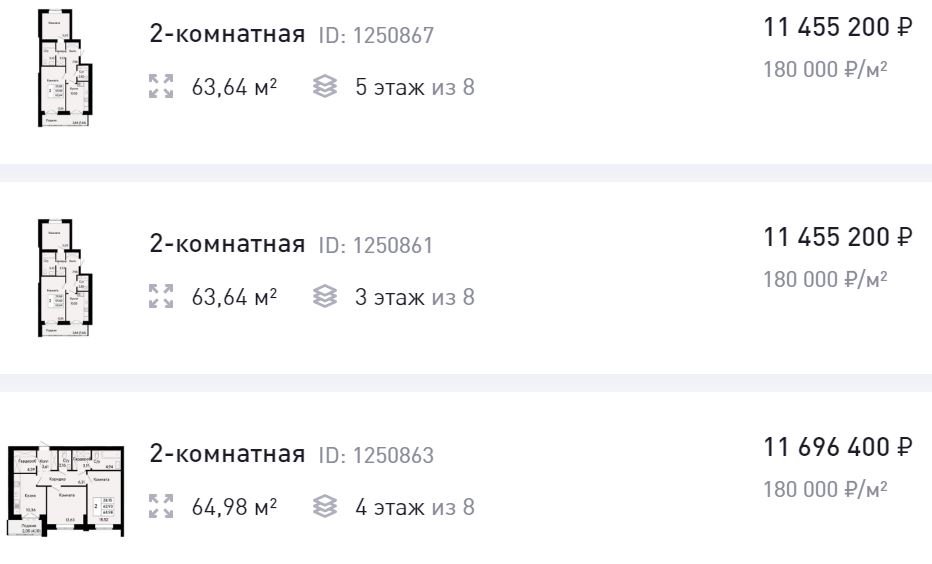Open floor plan thumbnail for ID 1250867

click(65, 68)
